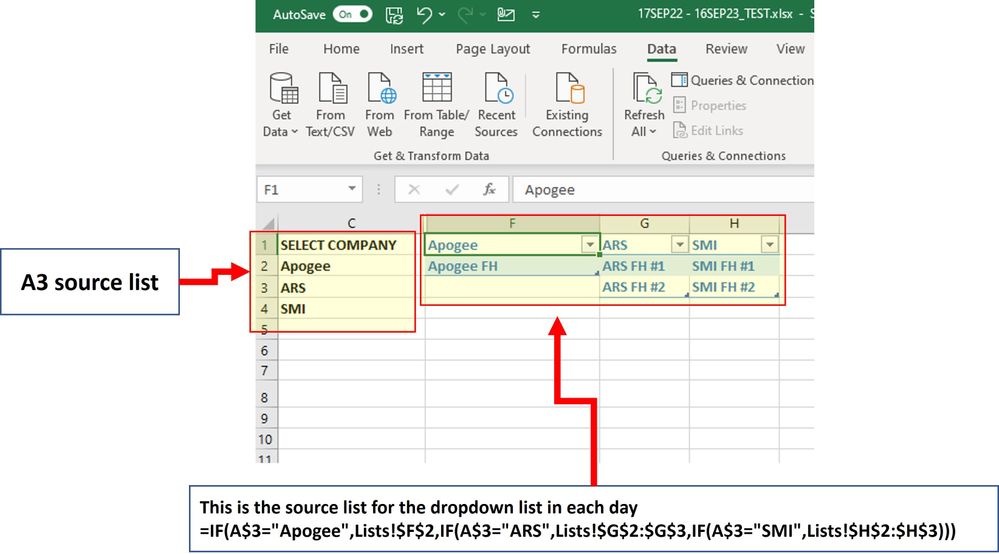Viewport: 999px width, 554px height.
Task: Select cell containing SELECT COMPANY
Action: click(351, 245)
